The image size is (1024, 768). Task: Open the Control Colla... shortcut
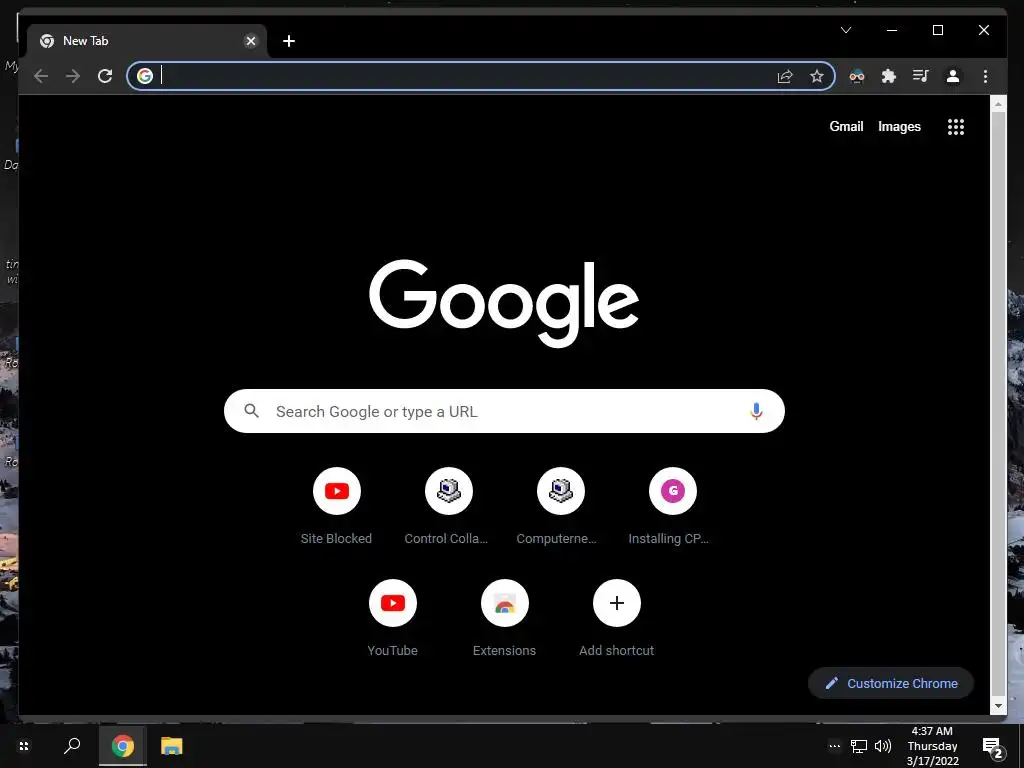[448, 506]
